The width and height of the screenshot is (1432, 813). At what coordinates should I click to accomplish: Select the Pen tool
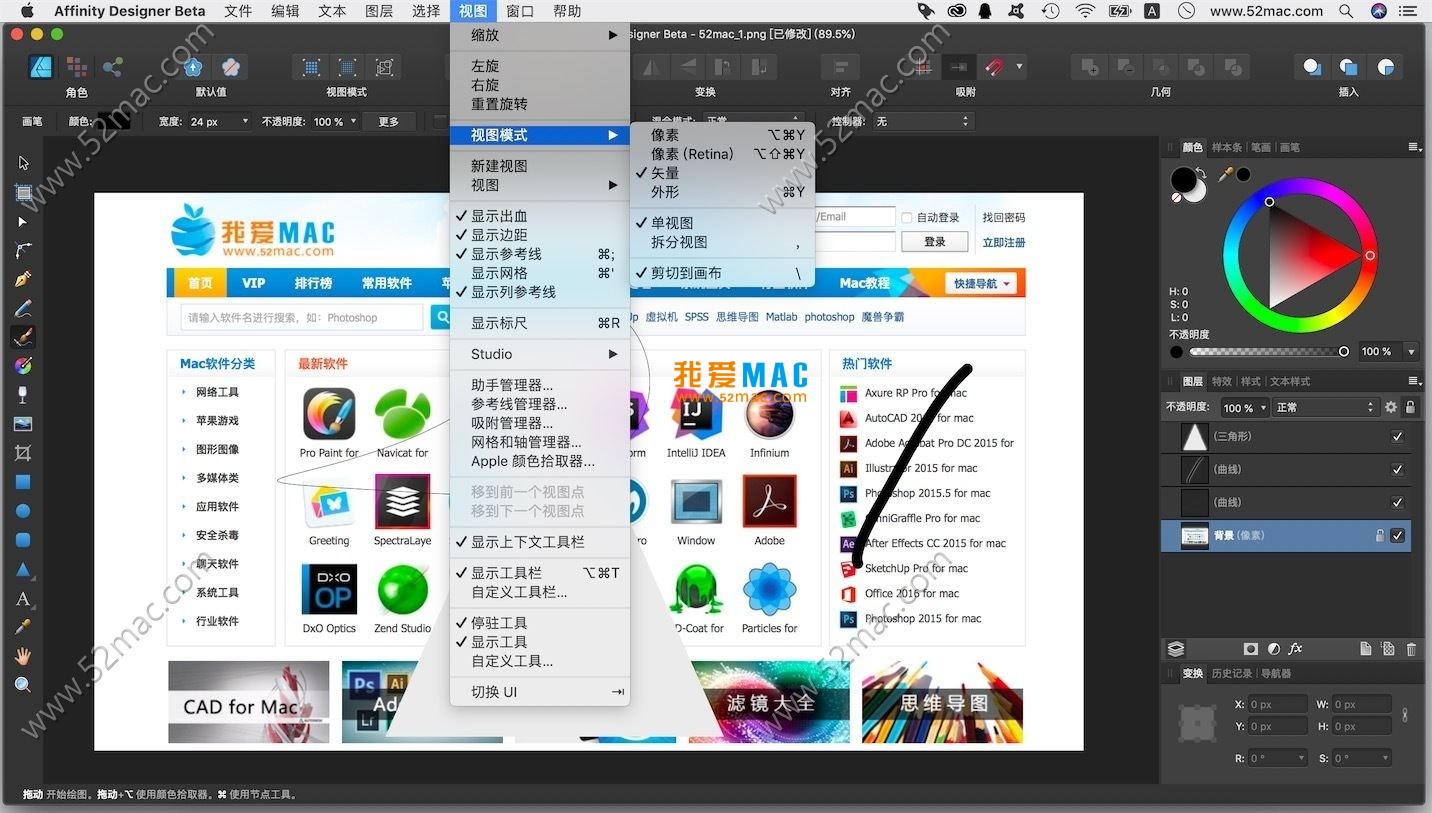[23, 279]
